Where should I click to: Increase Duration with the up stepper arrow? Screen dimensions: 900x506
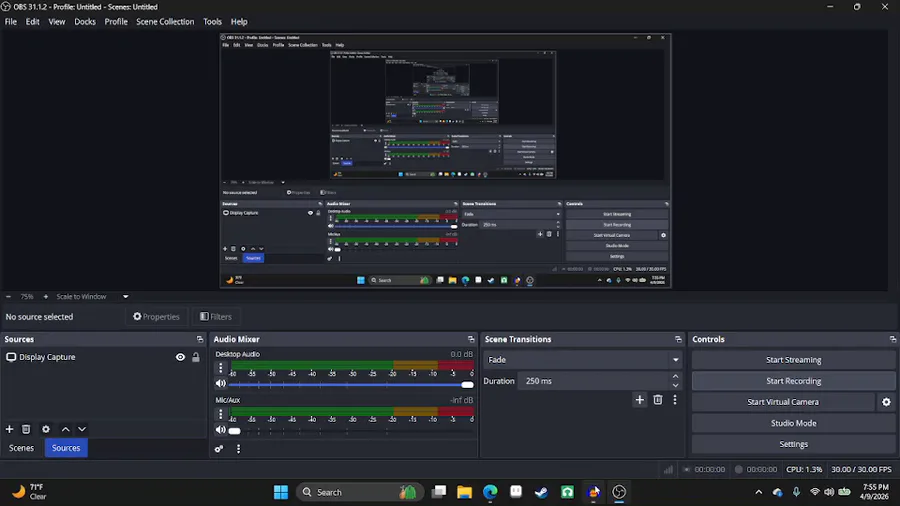coord(676,376)
